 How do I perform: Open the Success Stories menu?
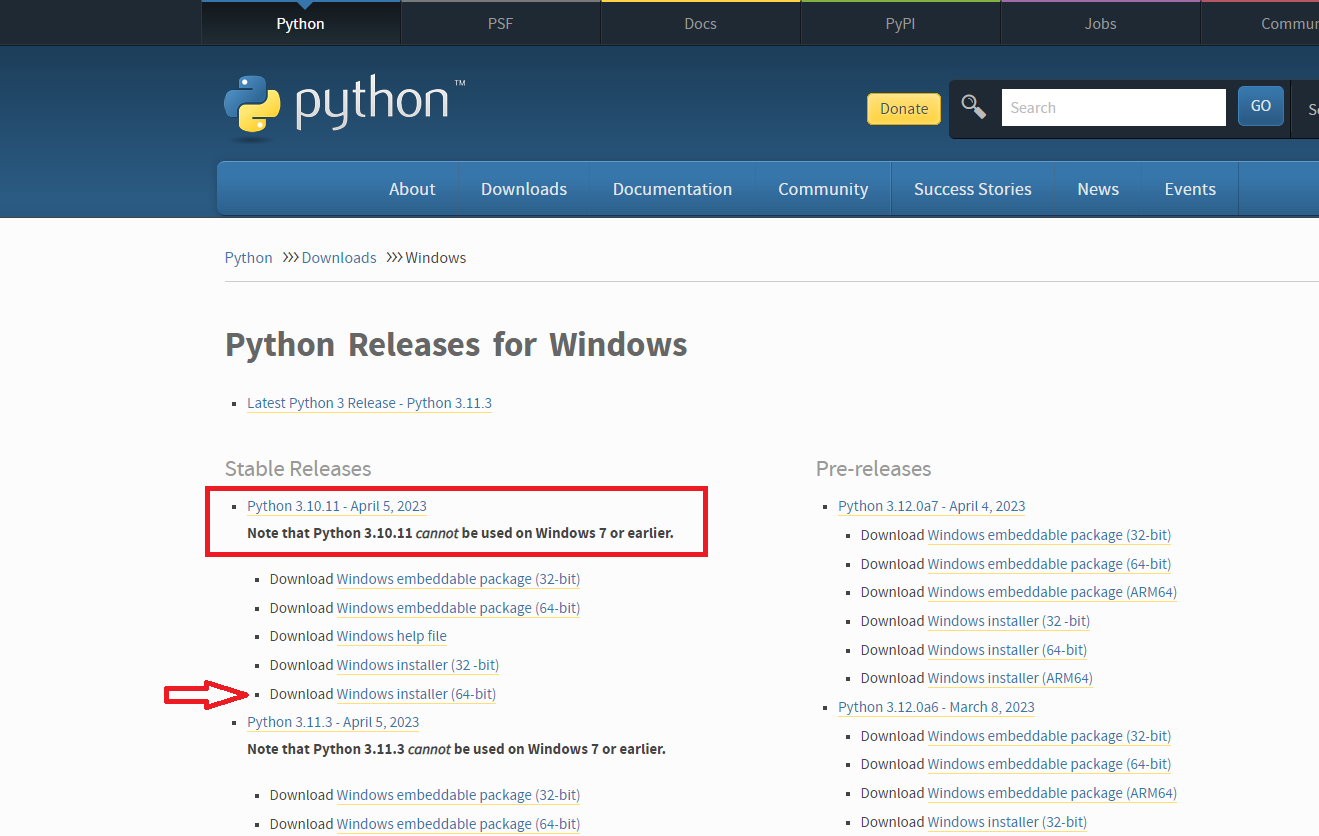[973, 189]
